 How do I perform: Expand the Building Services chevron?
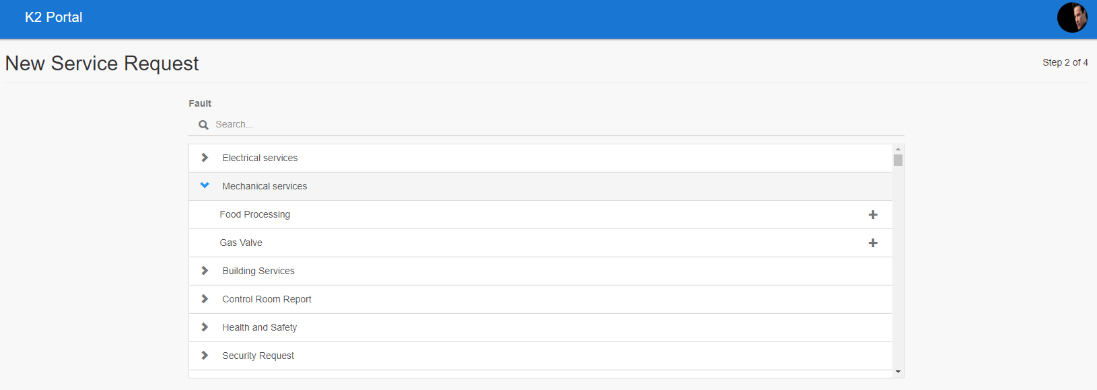point(205,270)
